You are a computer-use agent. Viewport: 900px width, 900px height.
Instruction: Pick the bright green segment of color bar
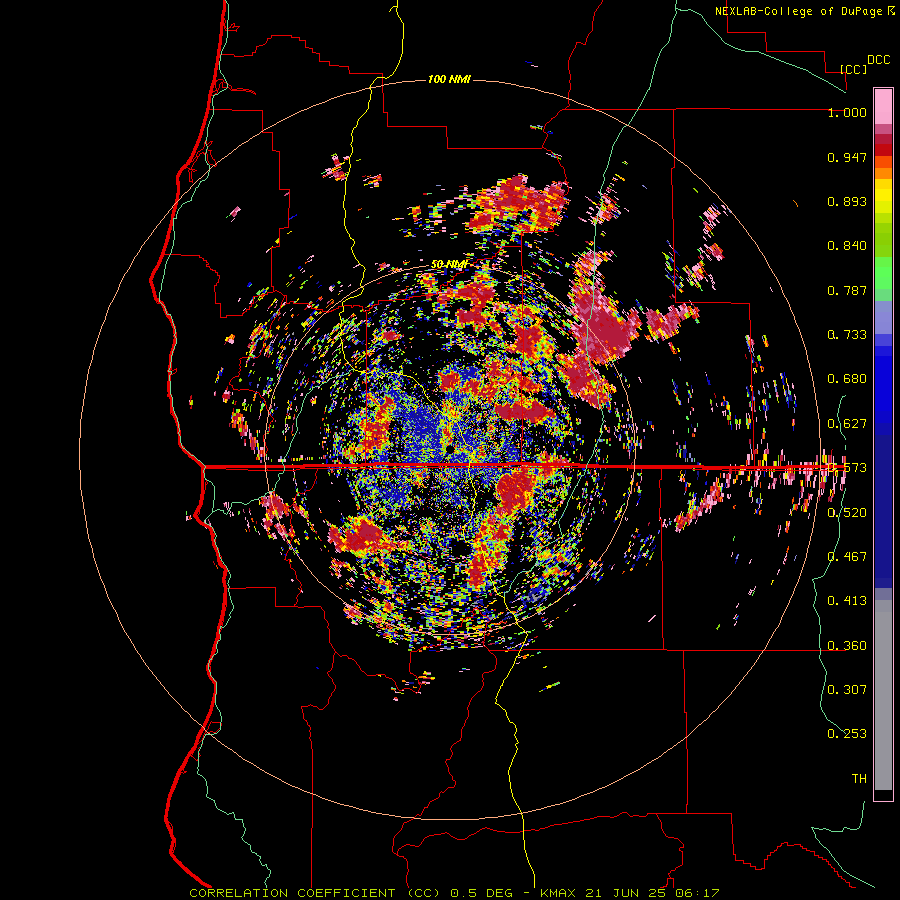(883, 273)
